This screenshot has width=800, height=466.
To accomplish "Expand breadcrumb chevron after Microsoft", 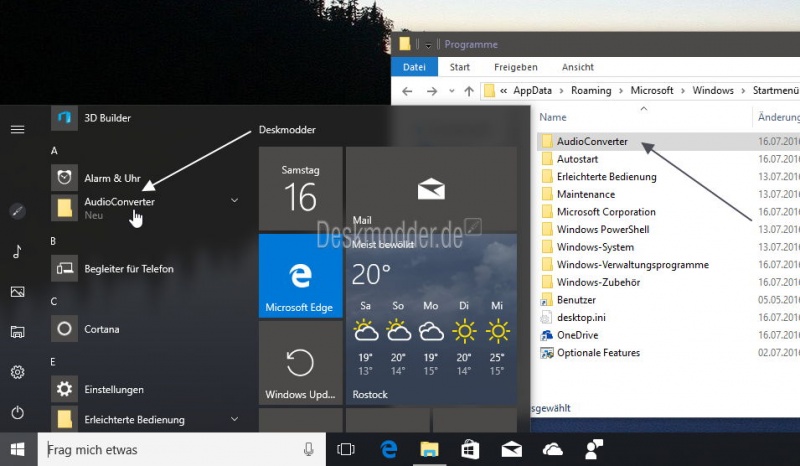I will (683, 91).
